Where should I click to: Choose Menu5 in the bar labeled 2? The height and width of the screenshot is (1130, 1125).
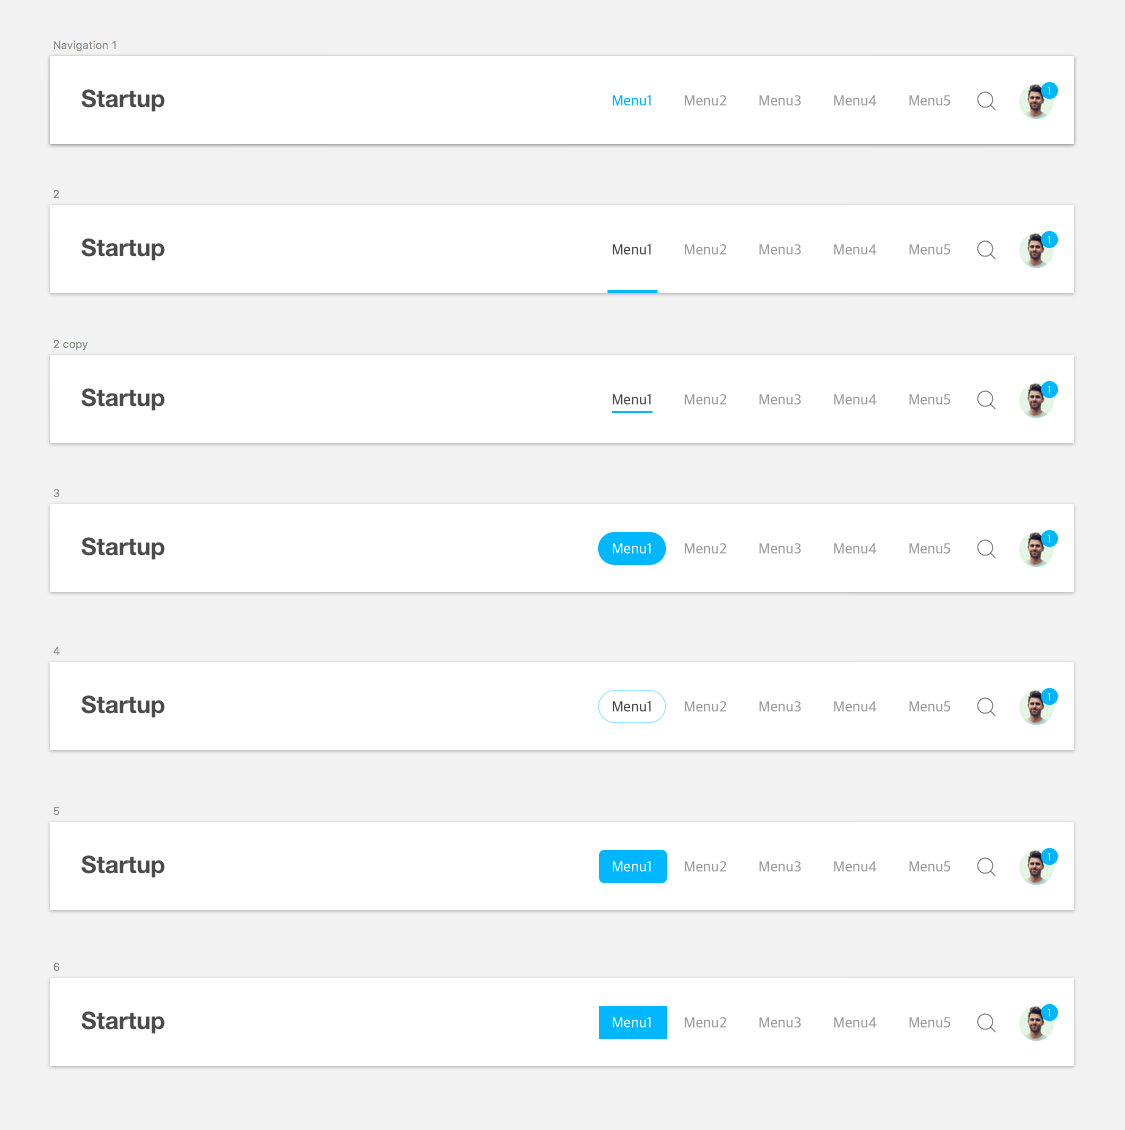[929, 250]
